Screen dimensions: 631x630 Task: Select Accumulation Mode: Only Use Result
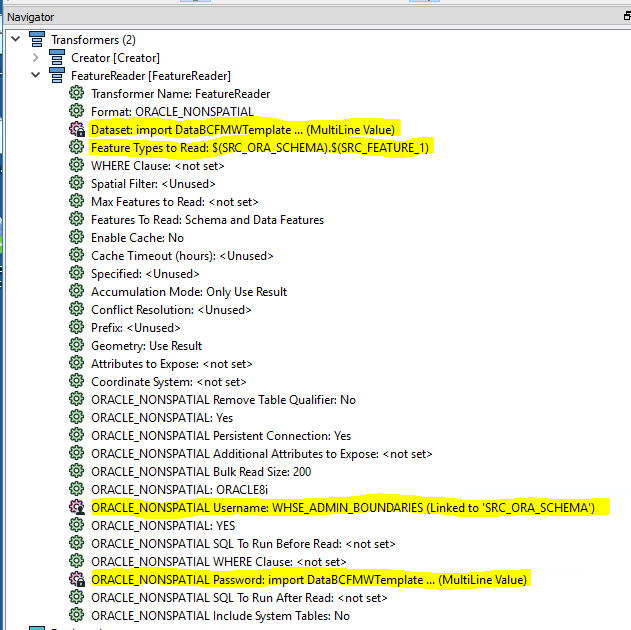point(189,292)
